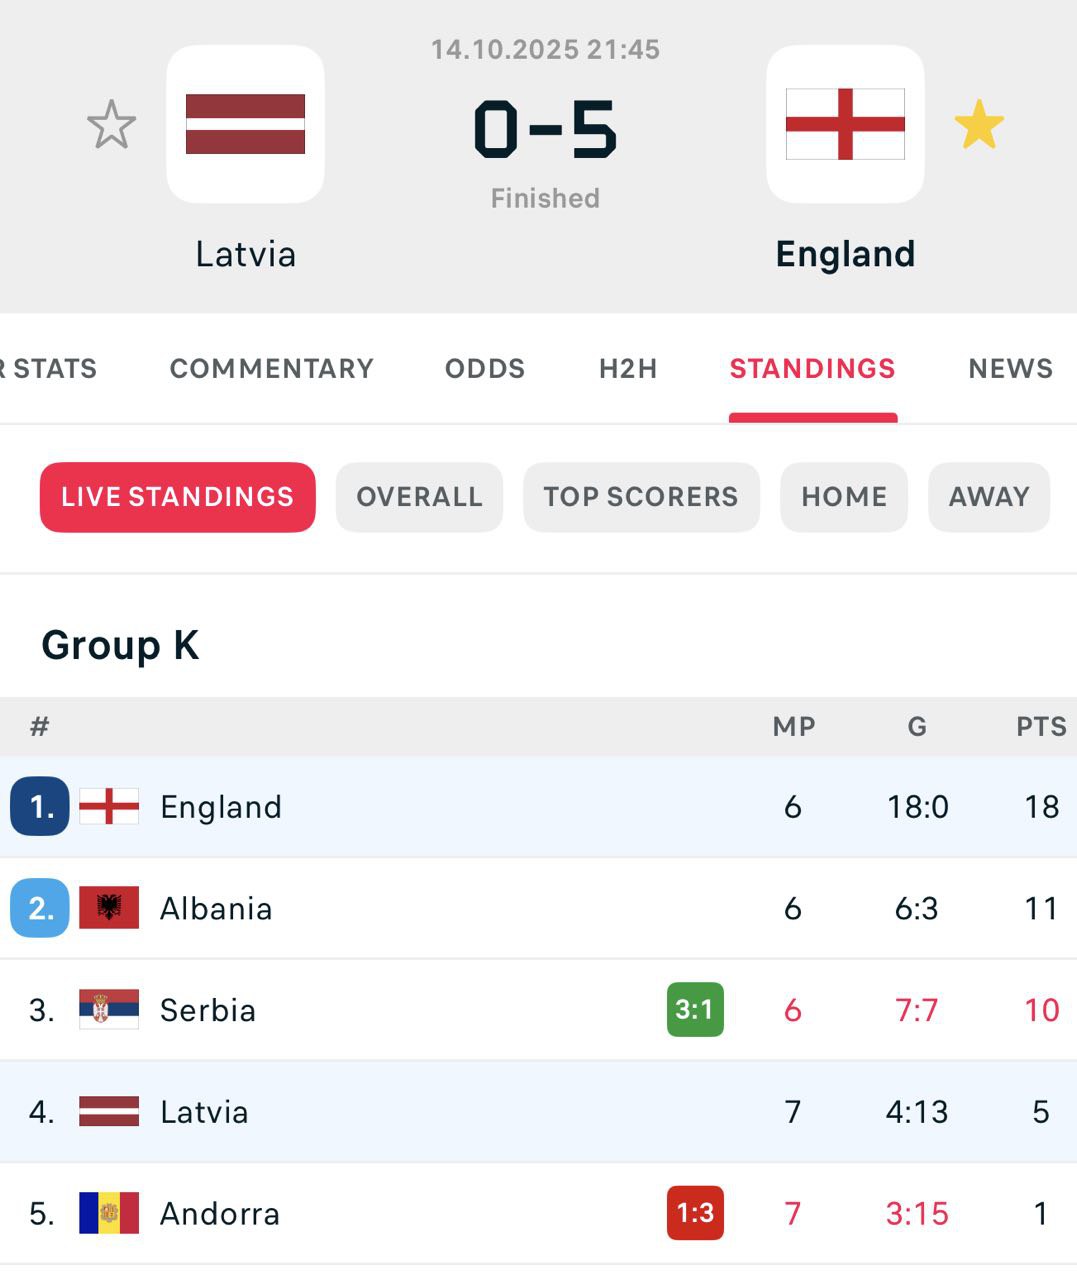Unfavorite England using the yellow star
Viewport: 1077px width, 1280px height.
[979, 125]
